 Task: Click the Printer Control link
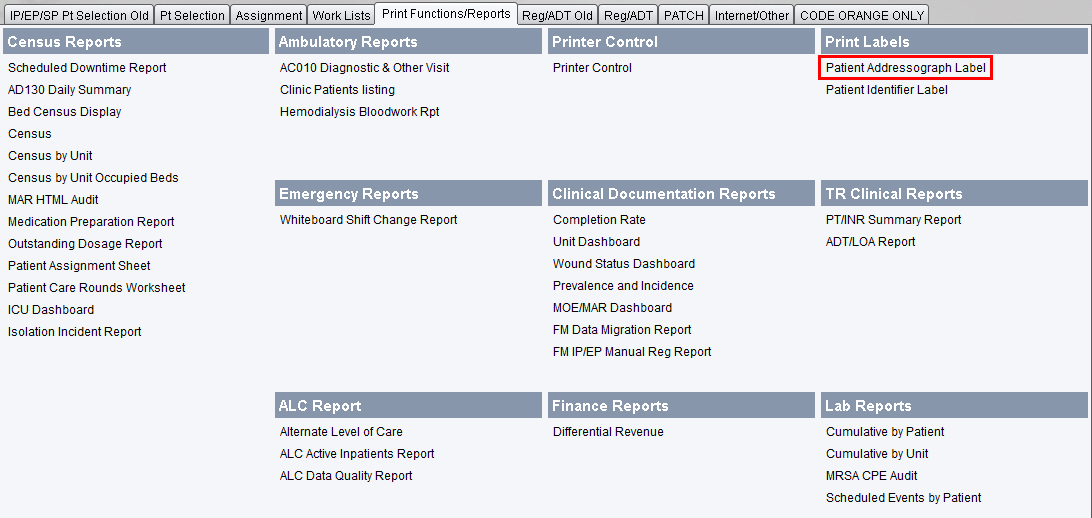click(592, 68)
